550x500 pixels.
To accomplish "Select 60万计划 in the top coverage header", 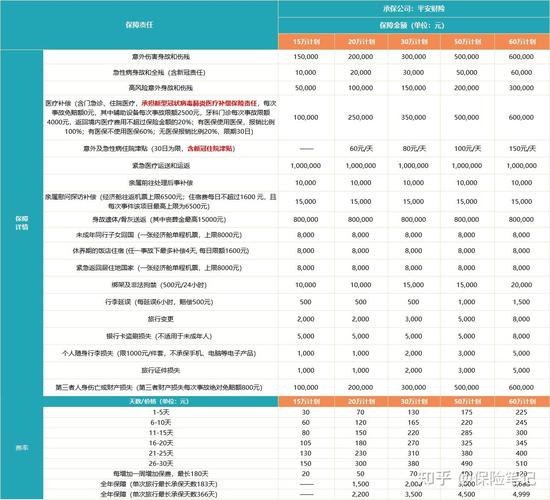I will (x=522, y=42).
